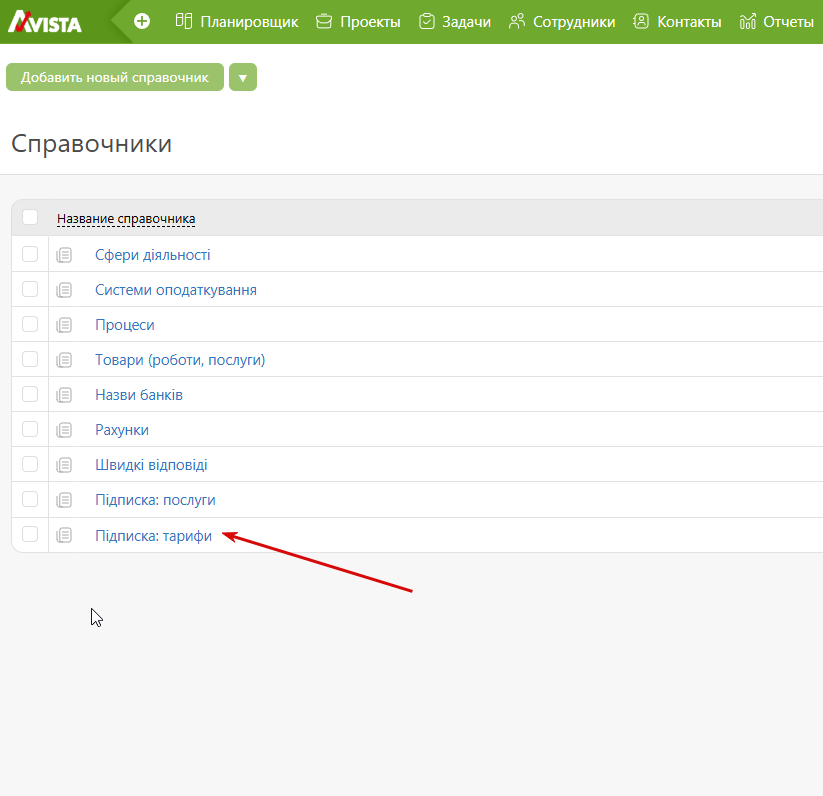Click the directory icon beside Назви банків
The width and height of the screenshot is (823, 796).
coord(65,395)
